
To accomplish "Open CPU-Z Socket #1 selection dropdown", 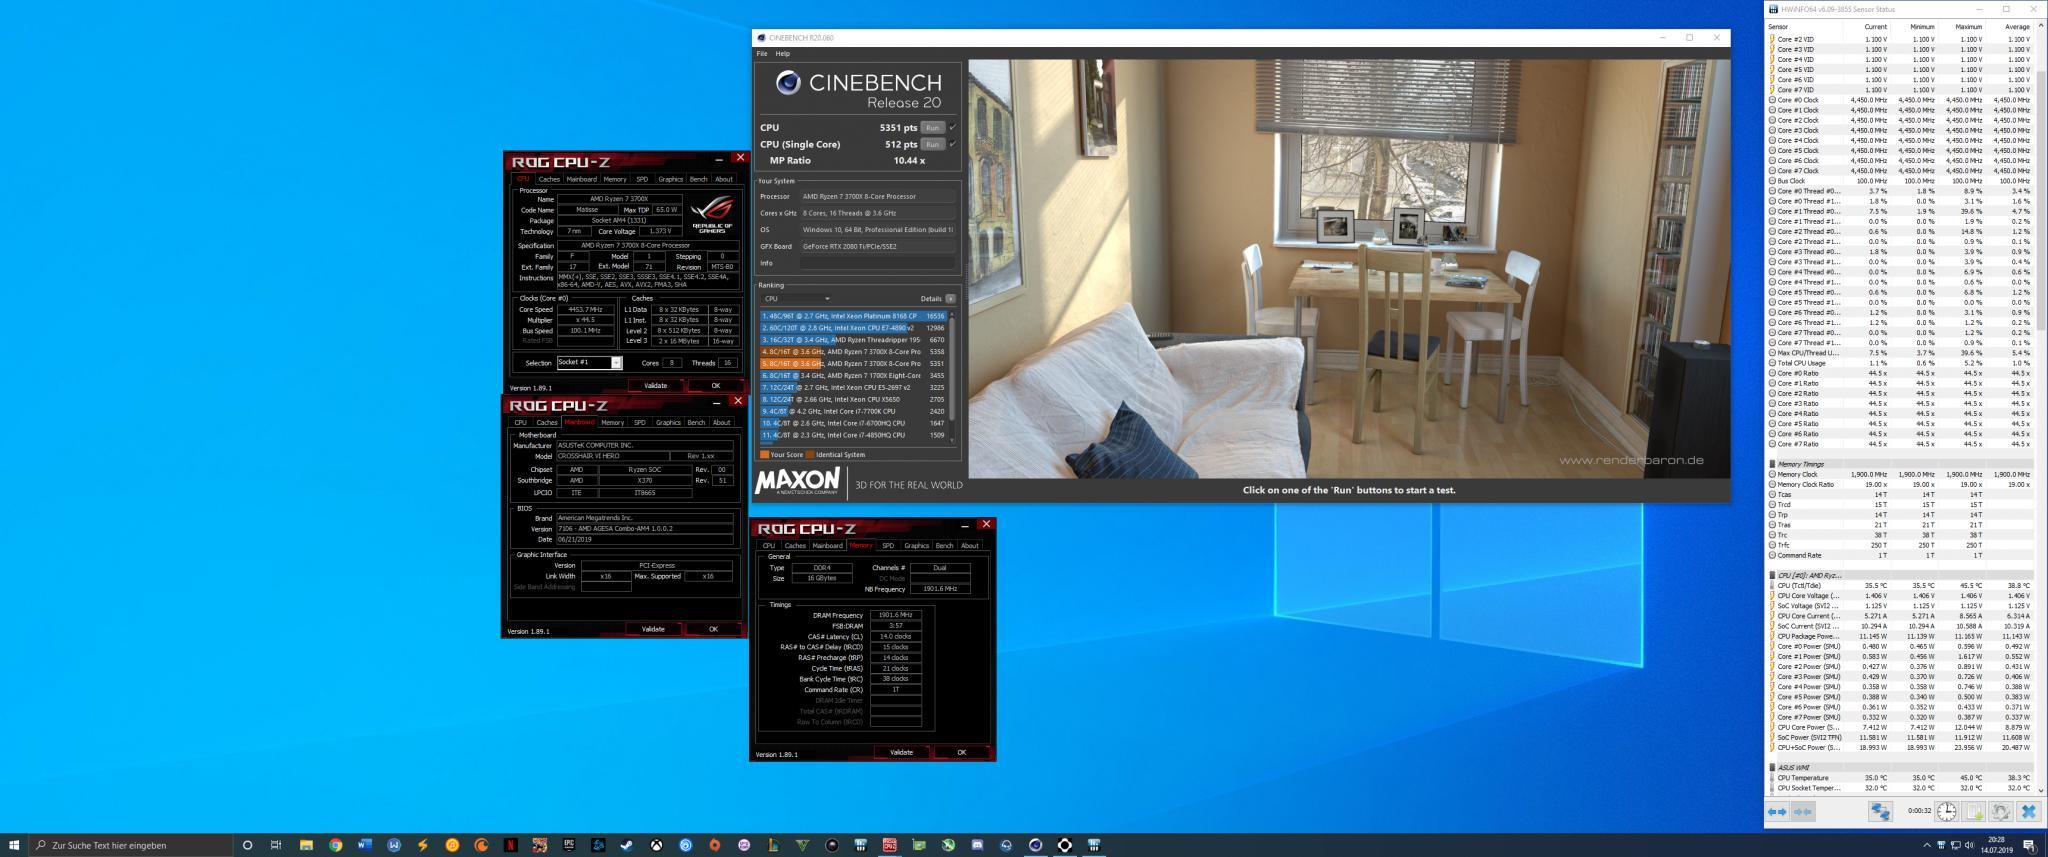I will (589, 362).
